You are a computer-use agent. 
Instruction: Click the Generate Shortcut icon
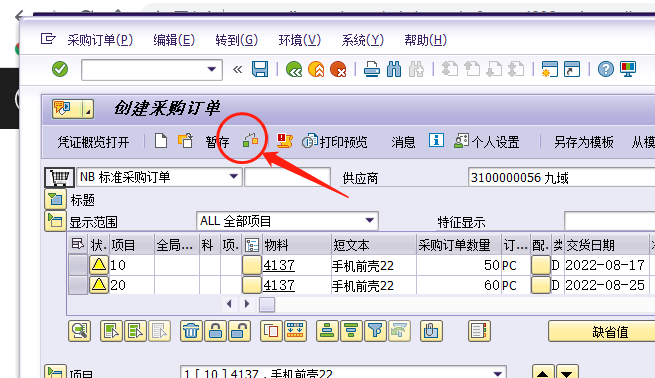click(572, 69)
